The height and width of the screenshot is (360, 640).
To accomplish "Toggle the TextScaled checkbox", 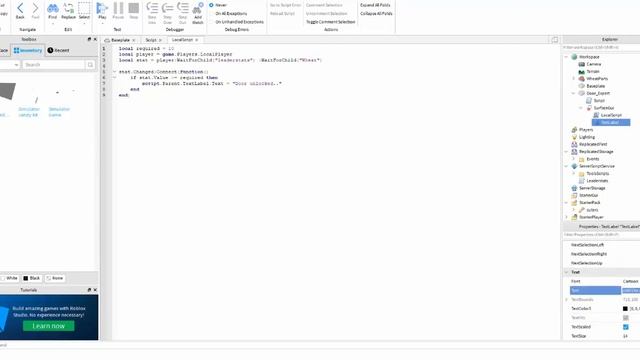I will tap(626, 327).
